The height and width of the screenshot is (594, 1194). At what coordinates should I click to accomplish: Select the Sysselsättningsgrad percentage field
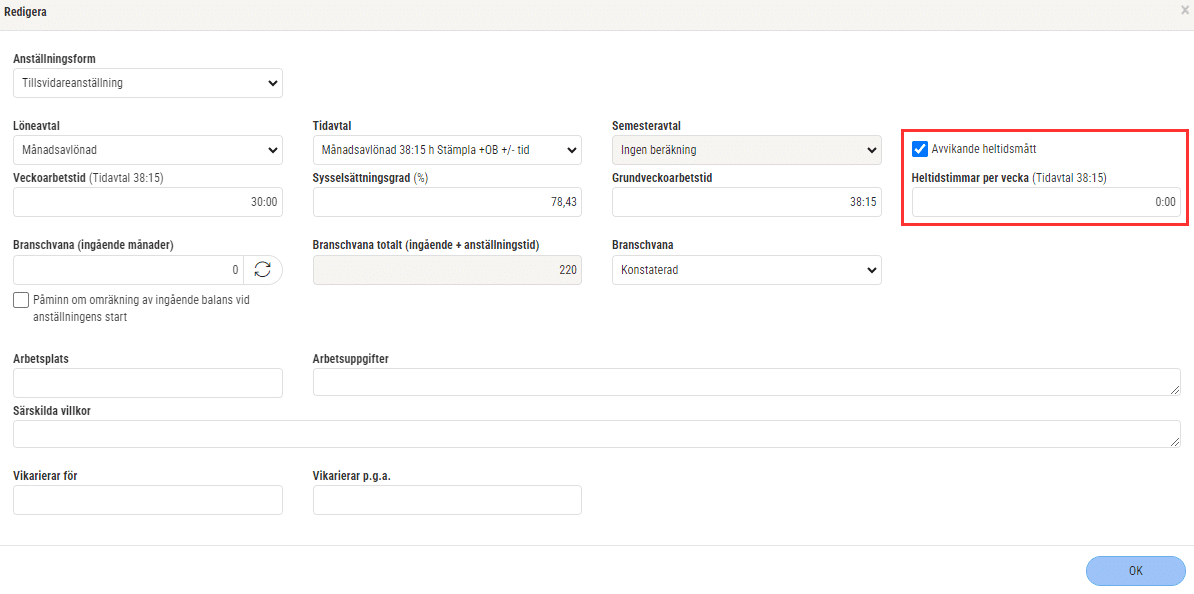pos(447,203)
